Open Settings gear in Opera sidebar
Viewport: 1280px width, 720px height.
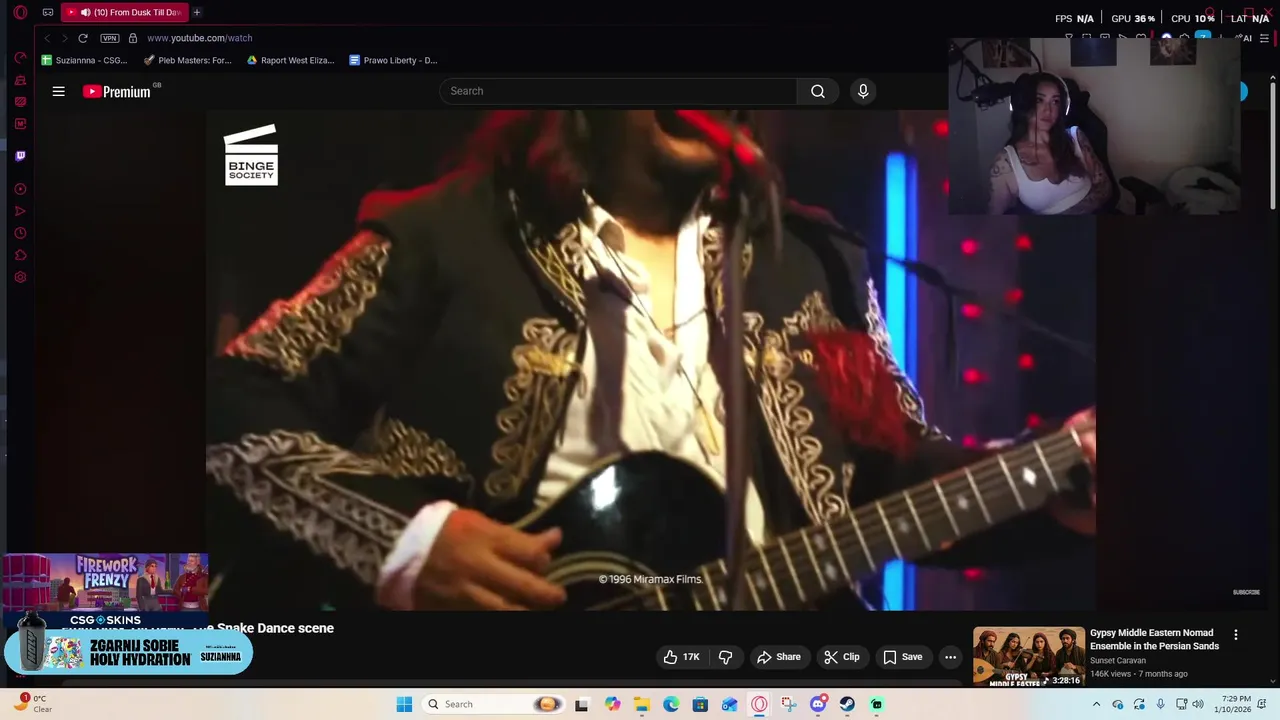point(20,277)
